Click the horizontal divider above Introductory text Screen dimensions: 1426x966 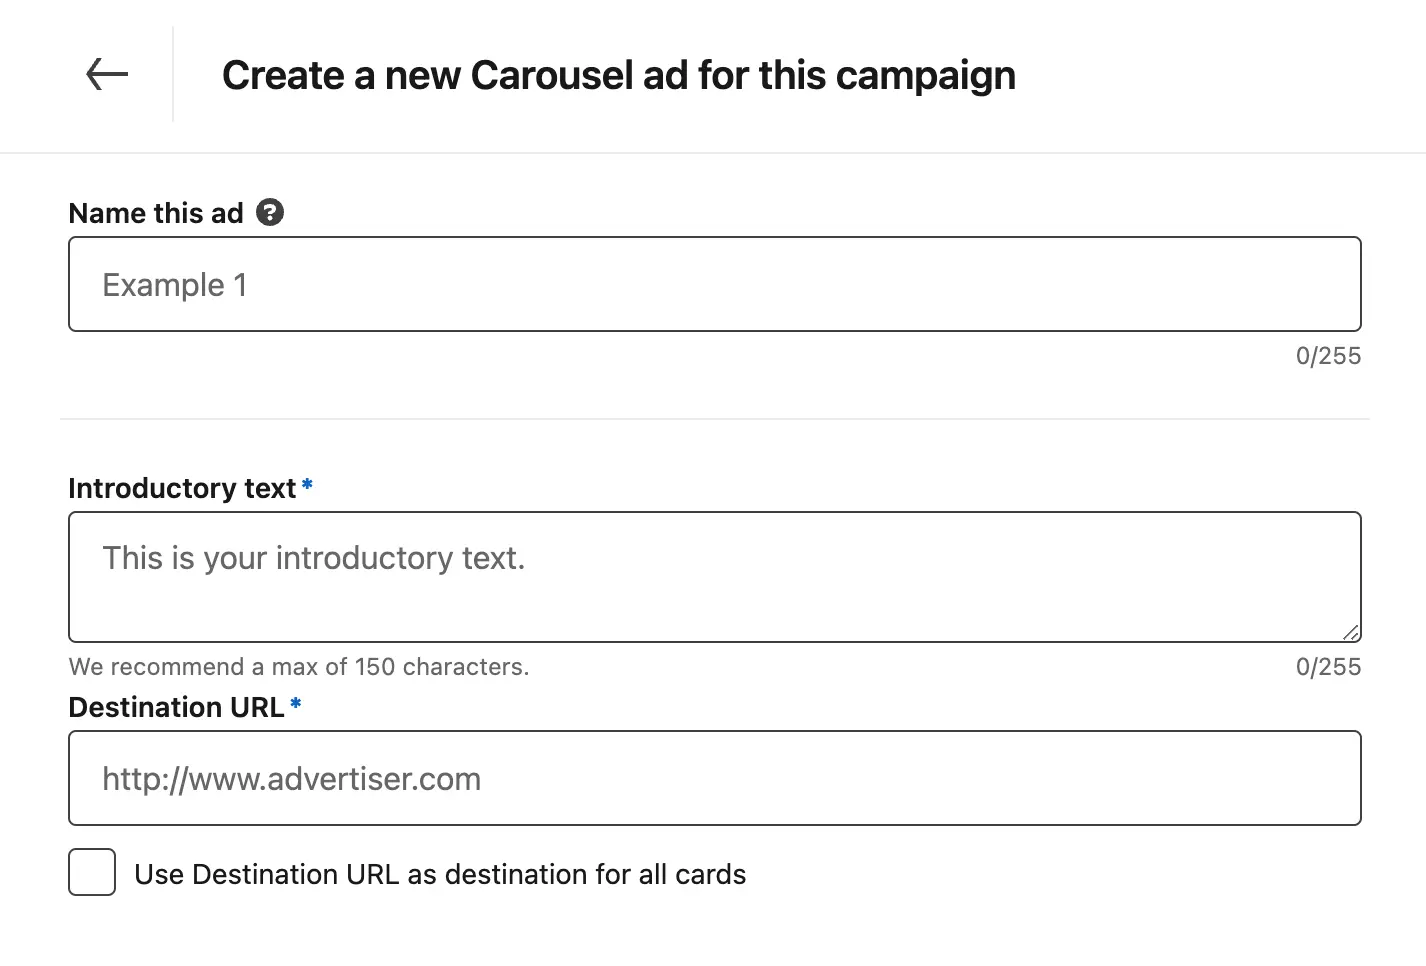715,419
